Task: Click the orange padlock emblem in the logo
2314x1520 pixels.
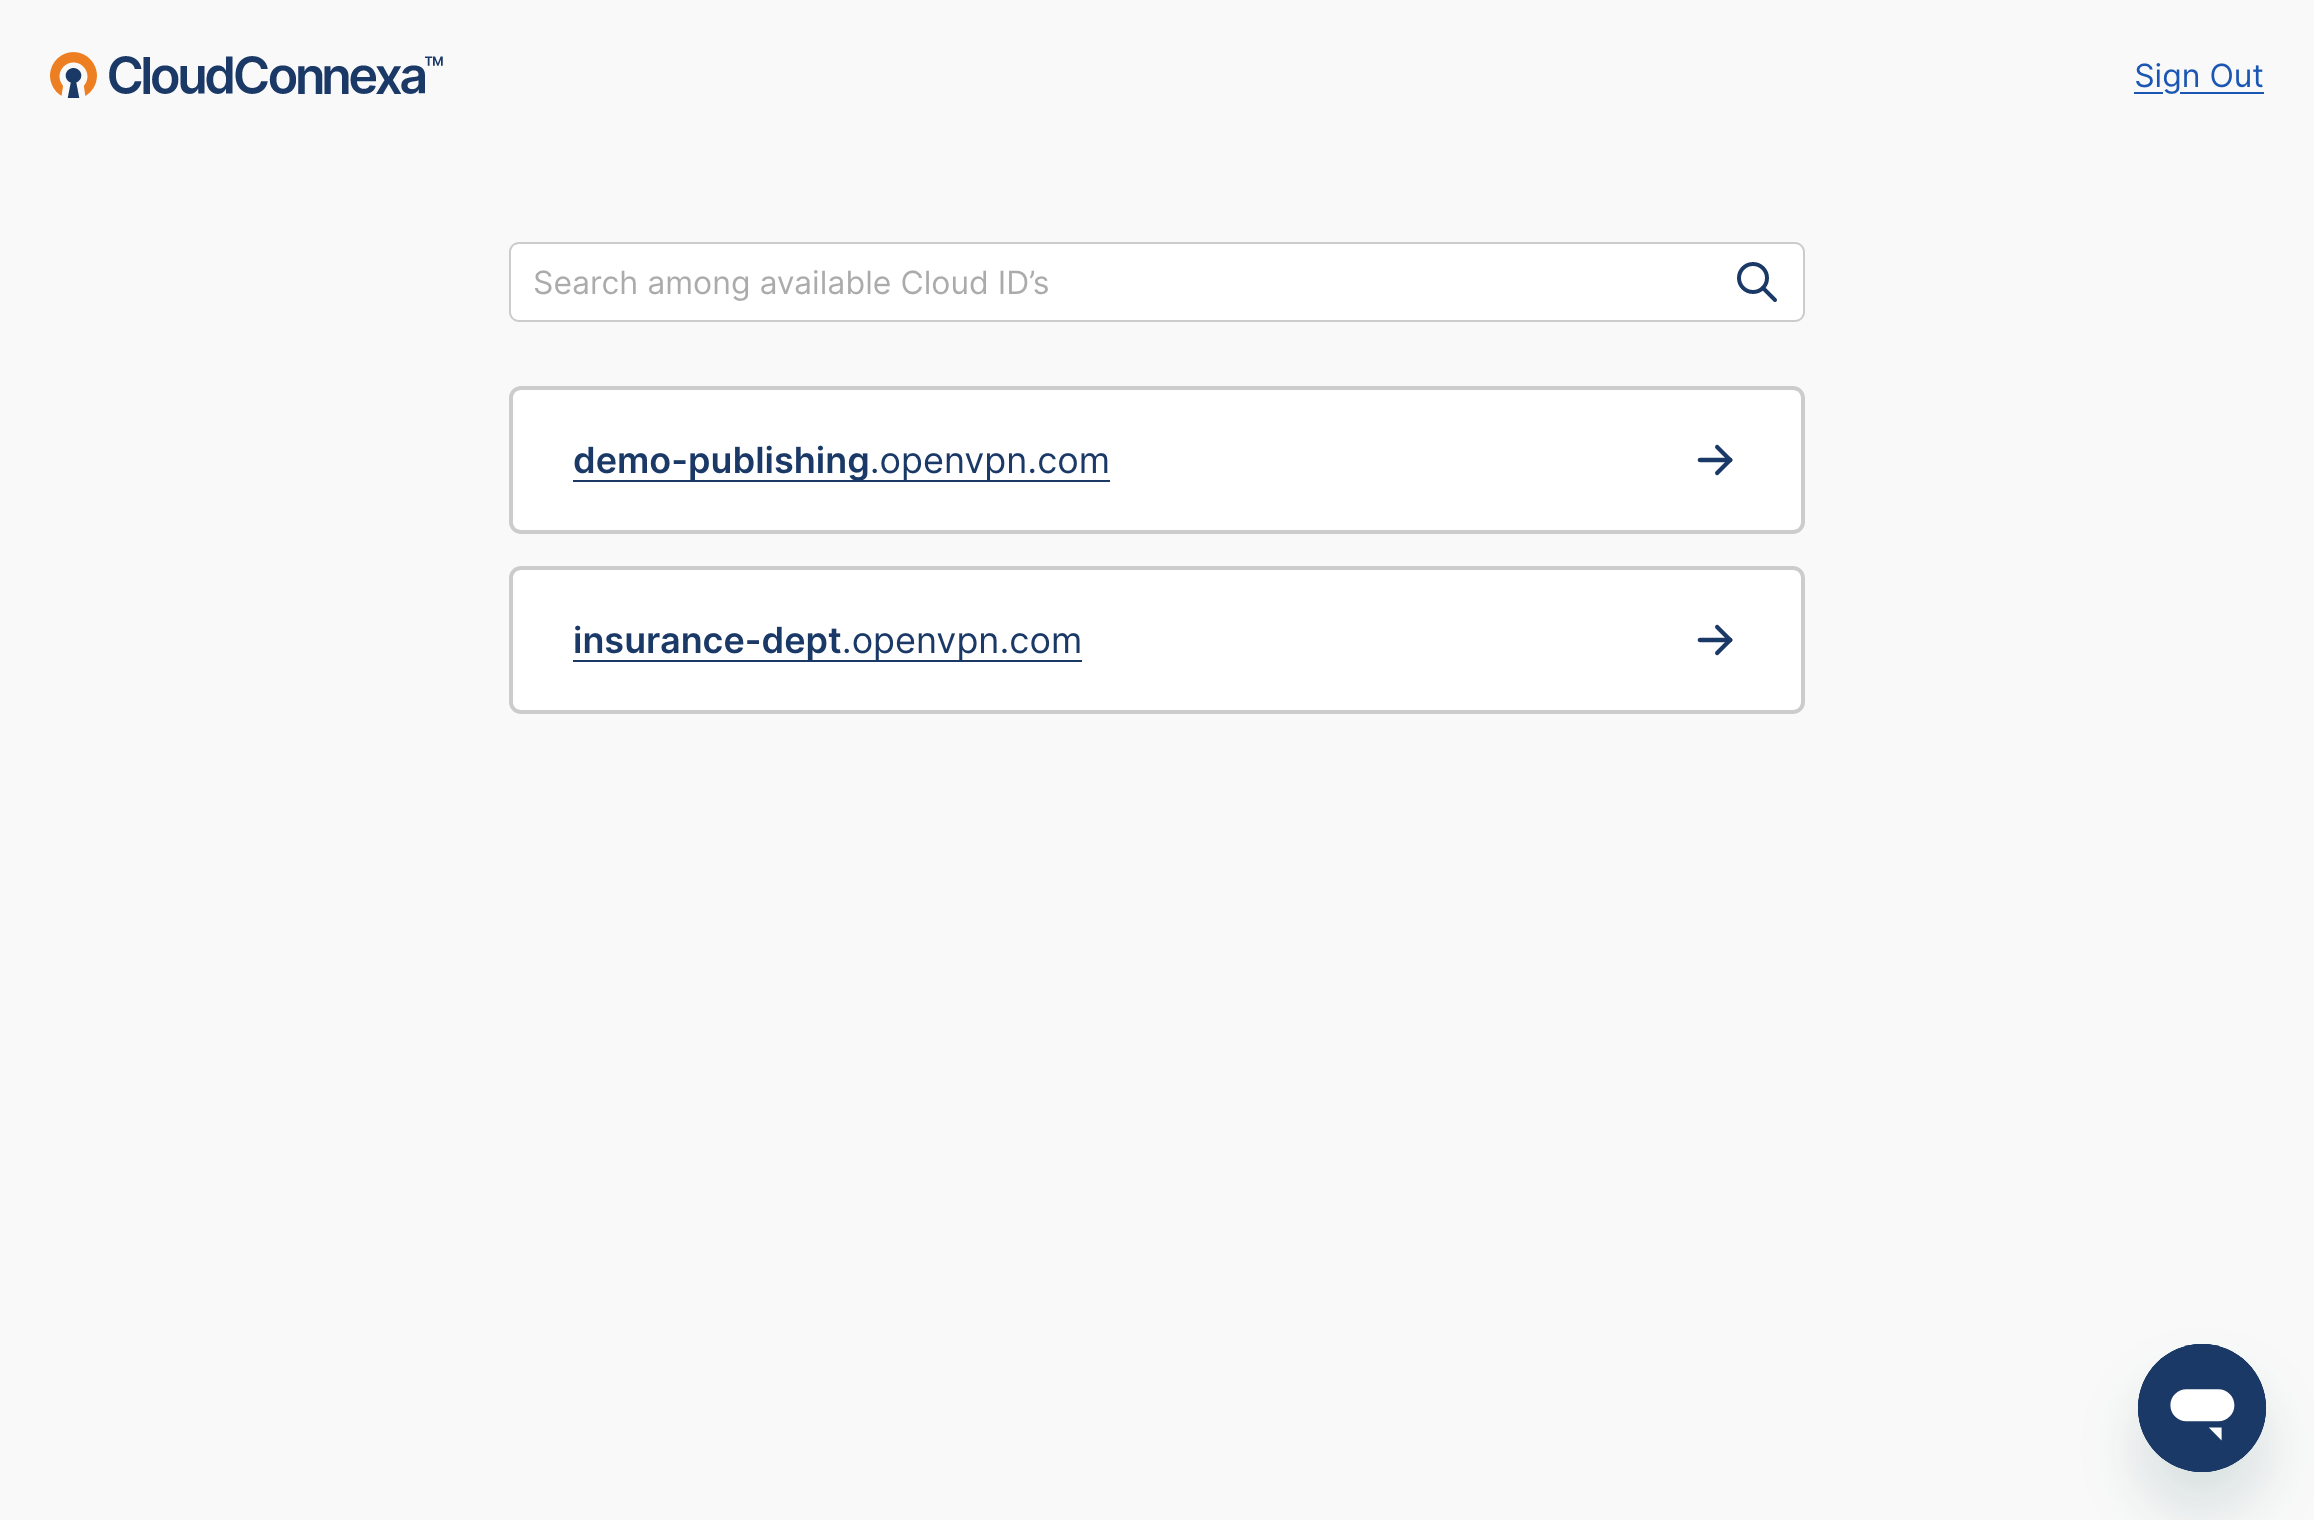Action: [74, 76]
